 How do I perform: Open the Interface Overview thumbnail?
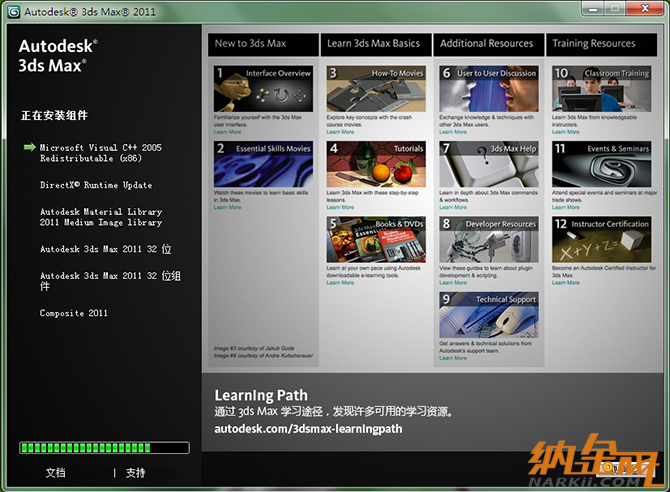(x=263, y=88)
